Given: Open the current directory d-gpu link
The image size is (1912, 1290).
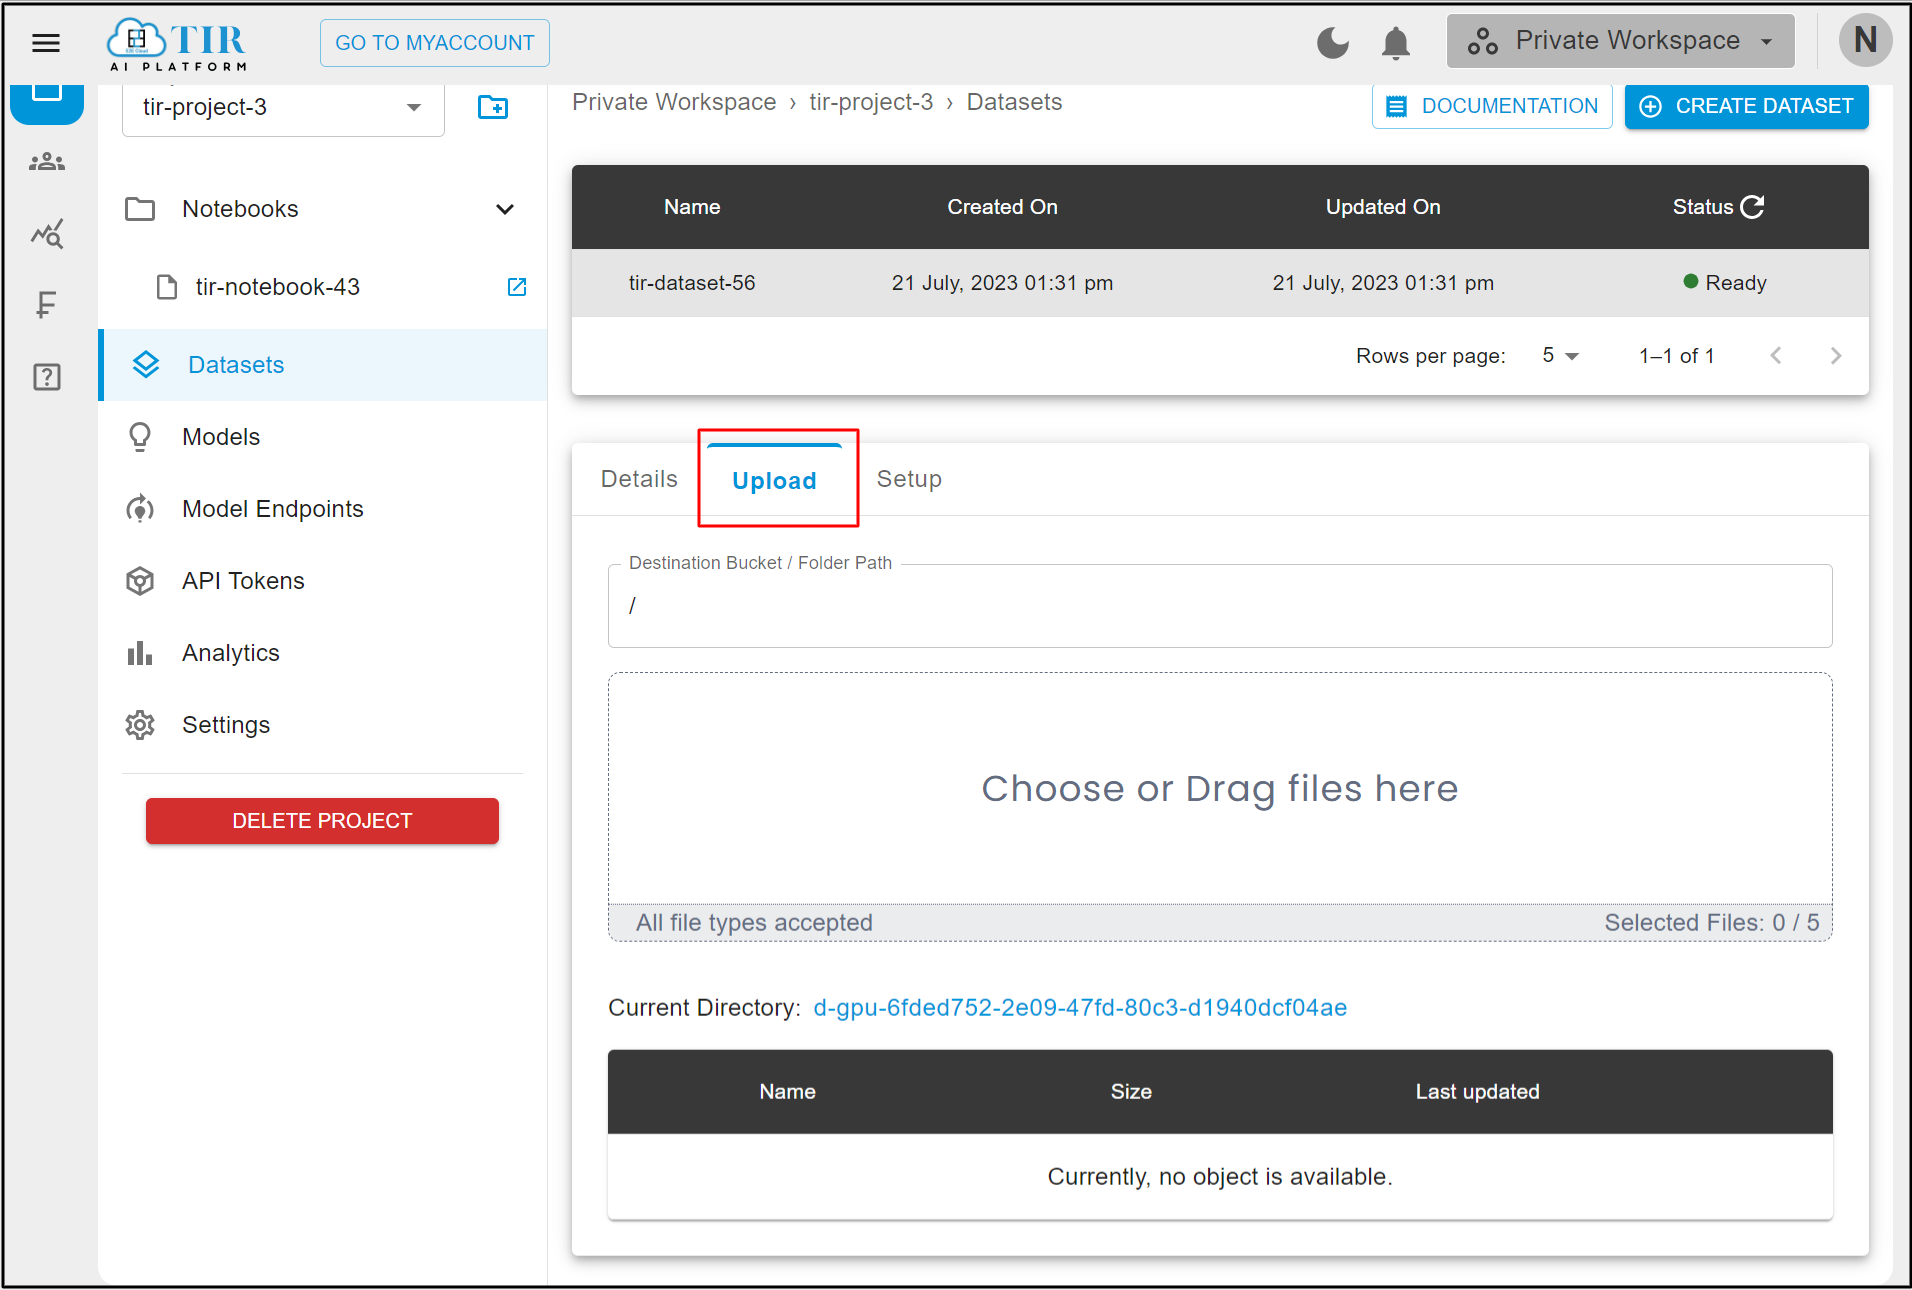Looking at the screenshot, I should pos(1080,1008).
